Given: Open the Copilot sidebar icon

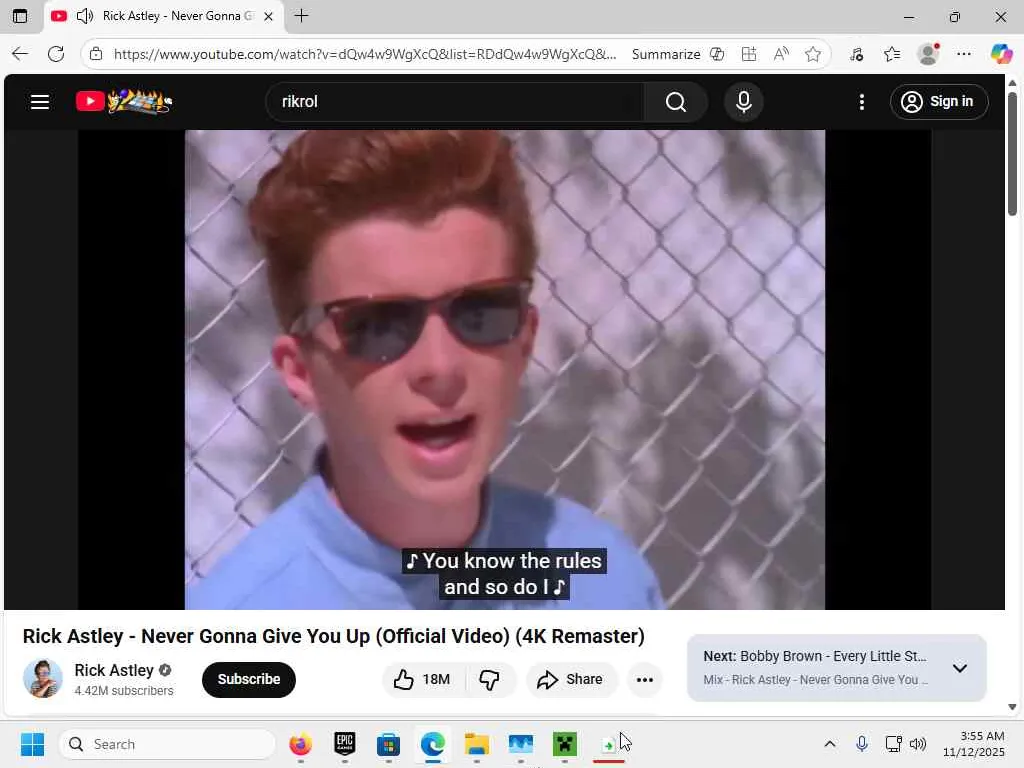Looking at the screenshot, I should pyautogui.click(x=1001, y=54).
